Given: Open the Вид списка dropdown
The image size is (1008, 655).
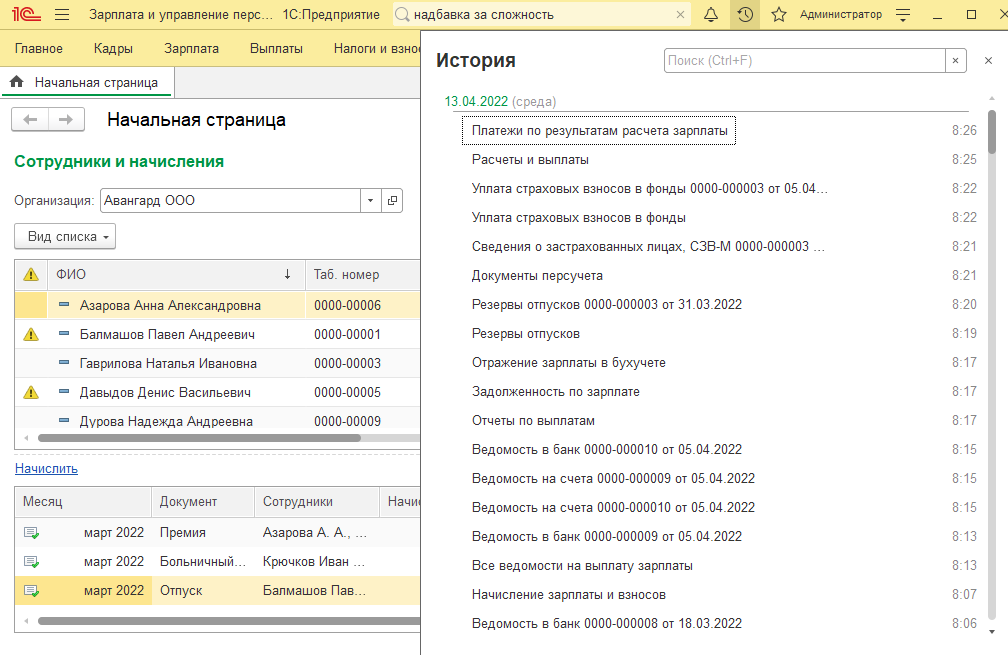Looking at the screenshot, I should coord(65,237).
